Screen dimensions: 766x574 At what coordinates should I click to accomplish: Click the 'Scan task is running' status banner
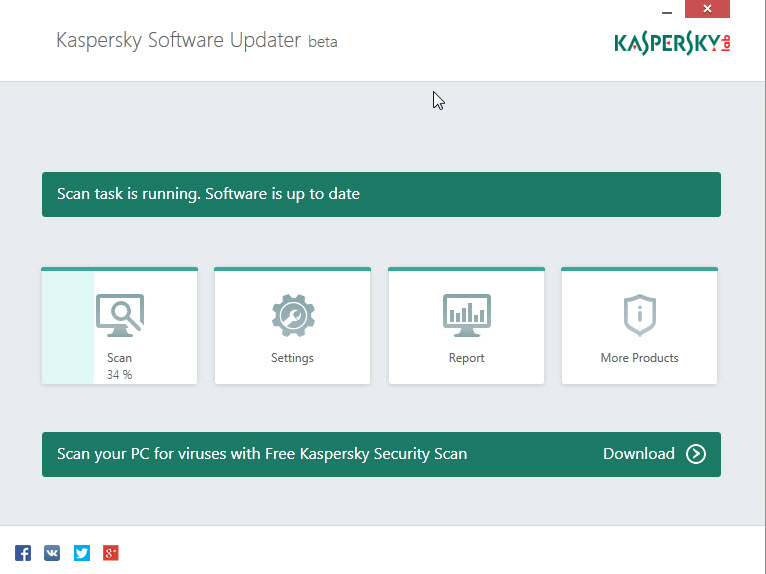click(381, 194)
